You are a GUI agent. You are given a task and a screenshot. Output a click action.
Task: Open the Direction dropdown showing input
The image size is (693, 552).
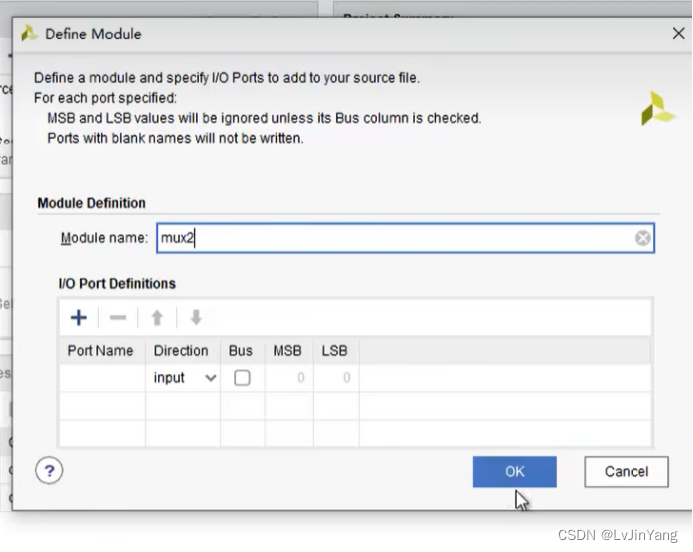click(x=185, y=378)
